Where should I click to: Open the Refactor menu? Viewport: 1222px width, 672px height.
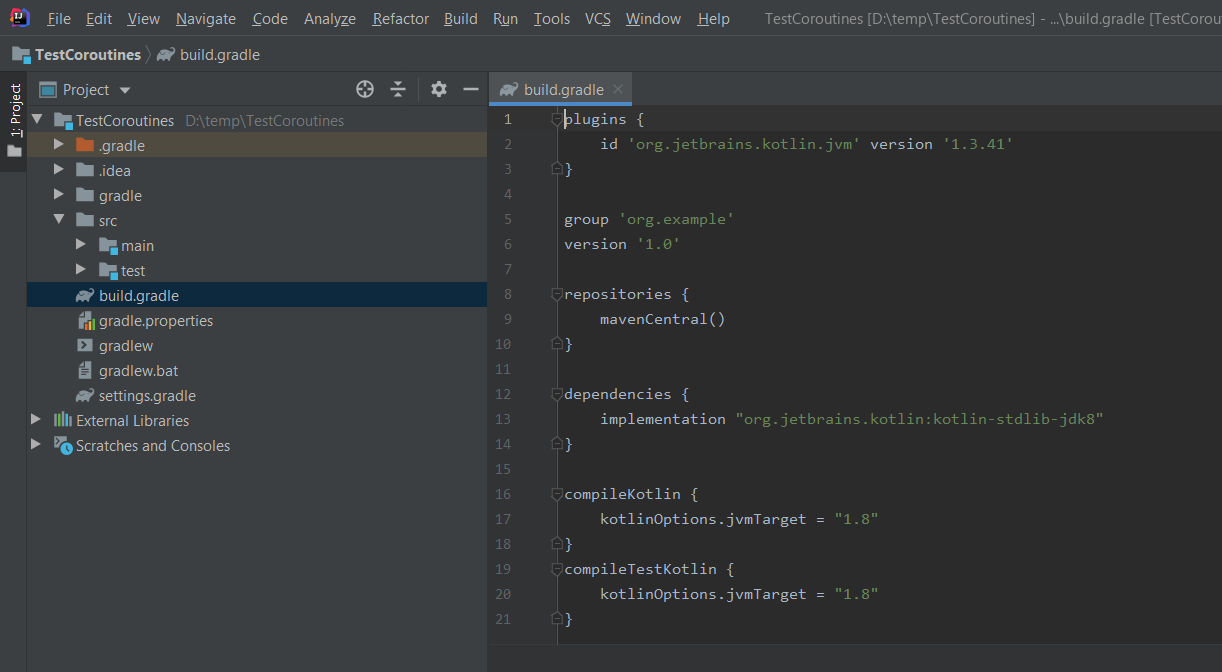pyautogui.click(x=400, y=19)
